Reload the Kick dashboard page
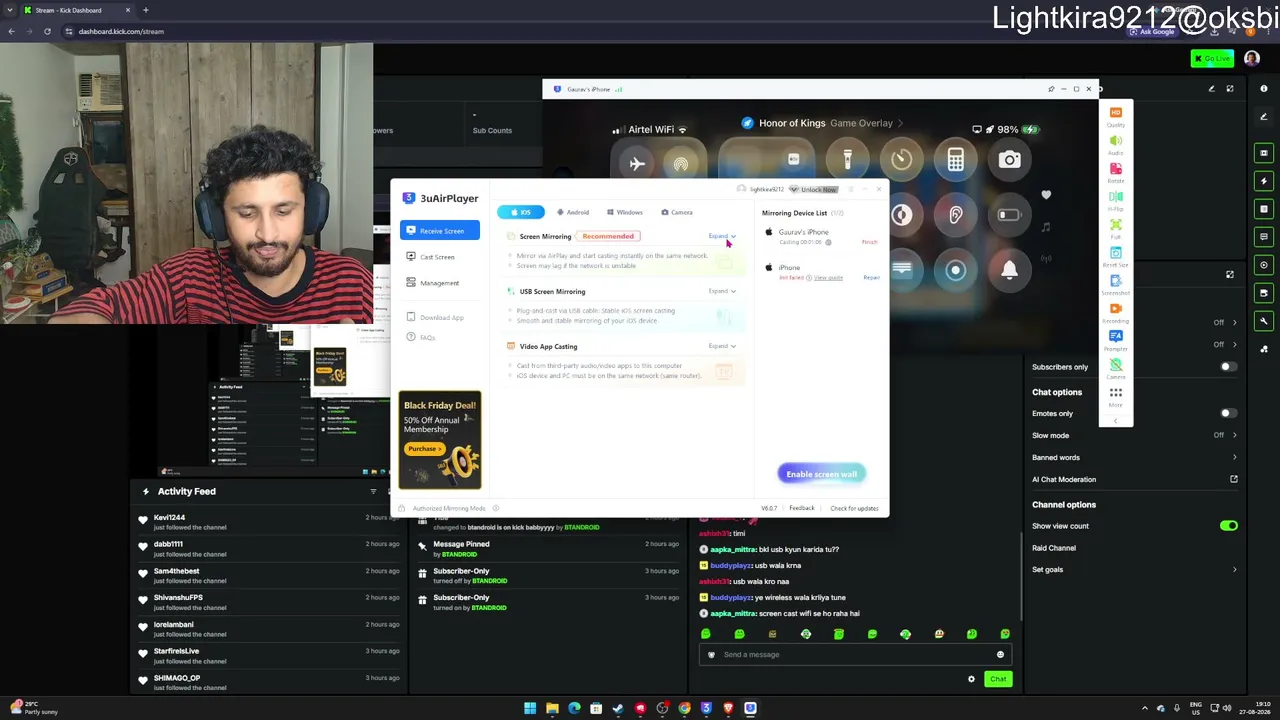The image size is (1280, 720). [x=47, y=31]
